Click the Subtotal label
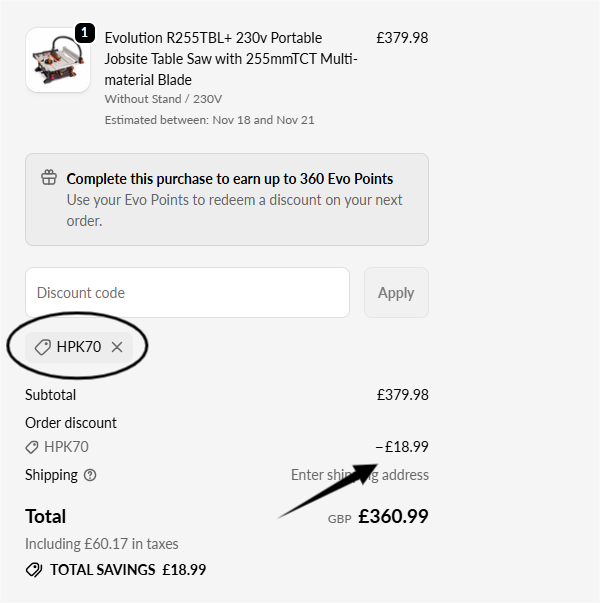600x603 pixels. pyautogui.click(x=50, y=395)
